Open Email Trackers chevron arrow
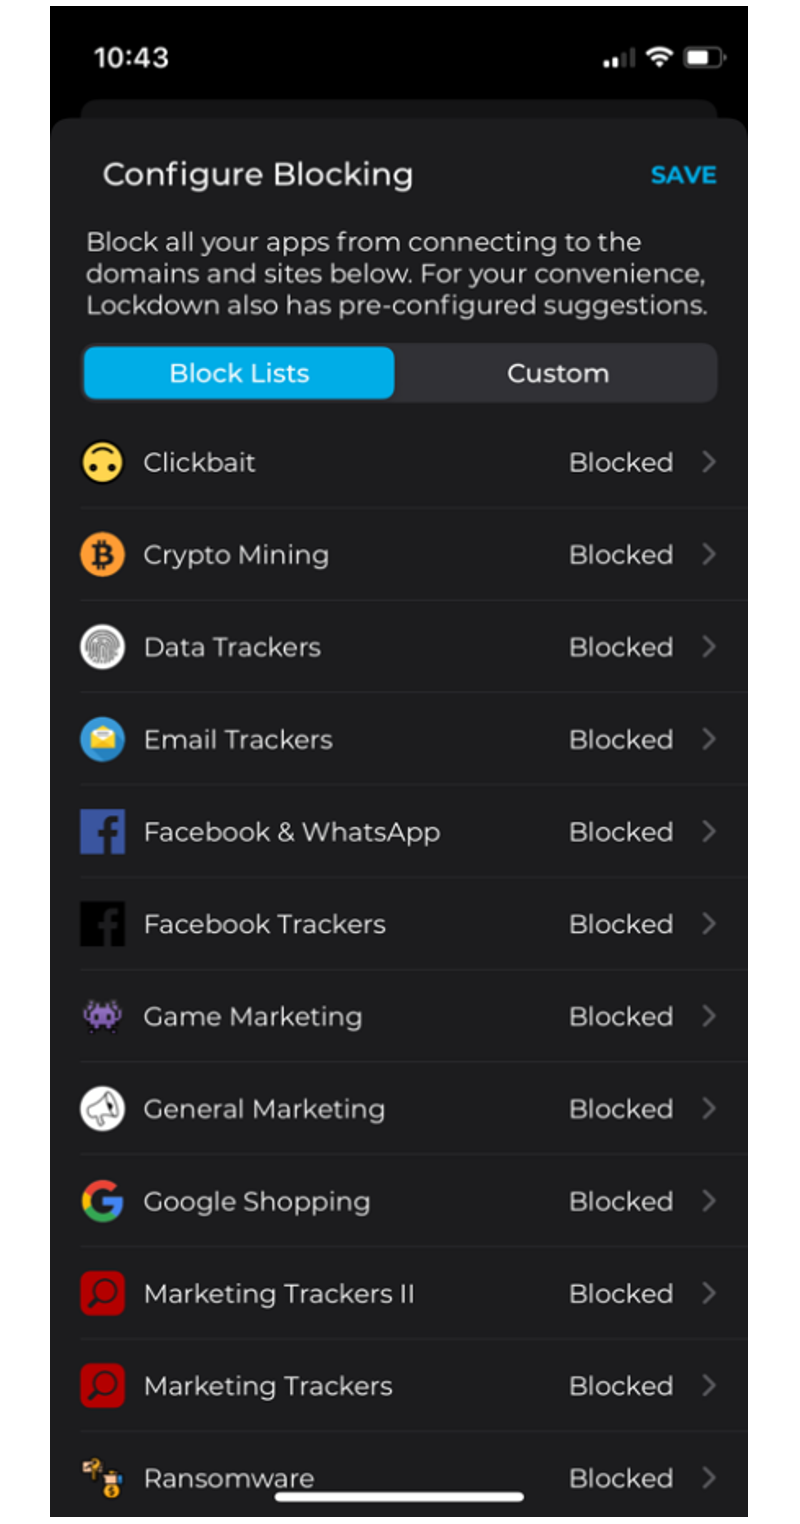800x1524 pixels. [x=709, y=739]
